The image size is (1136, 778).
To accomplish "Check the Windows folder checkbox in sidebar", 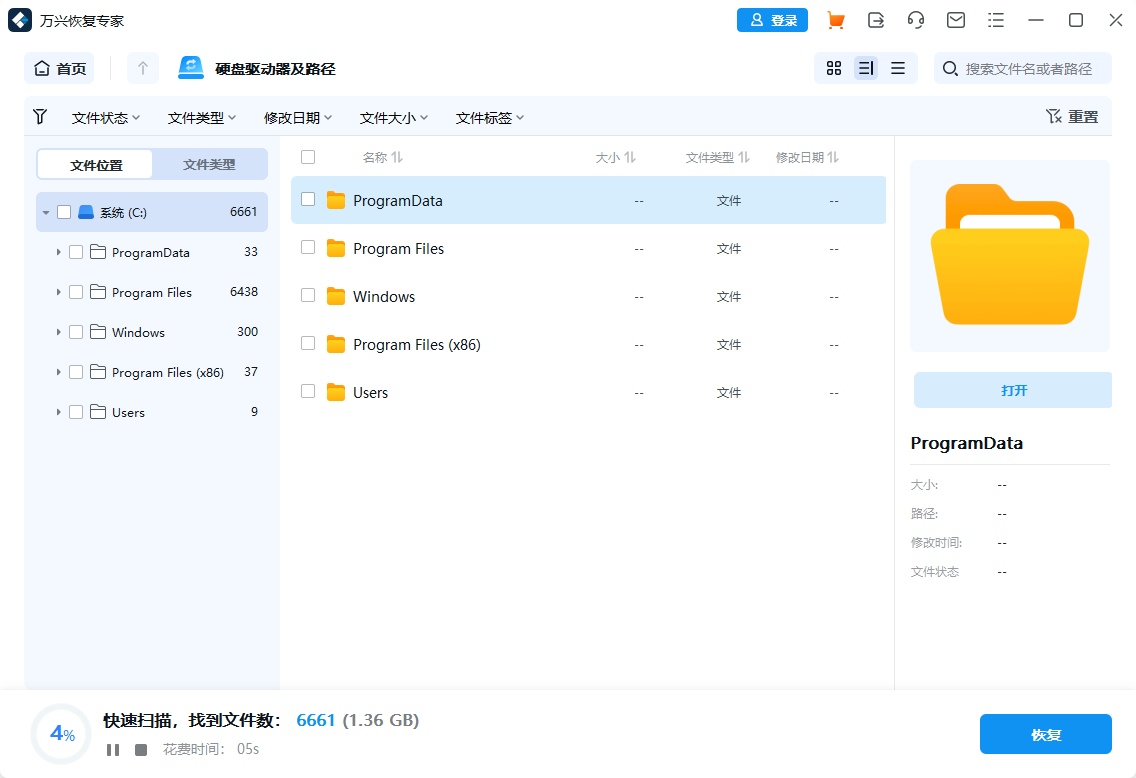I will click(76, 332).
